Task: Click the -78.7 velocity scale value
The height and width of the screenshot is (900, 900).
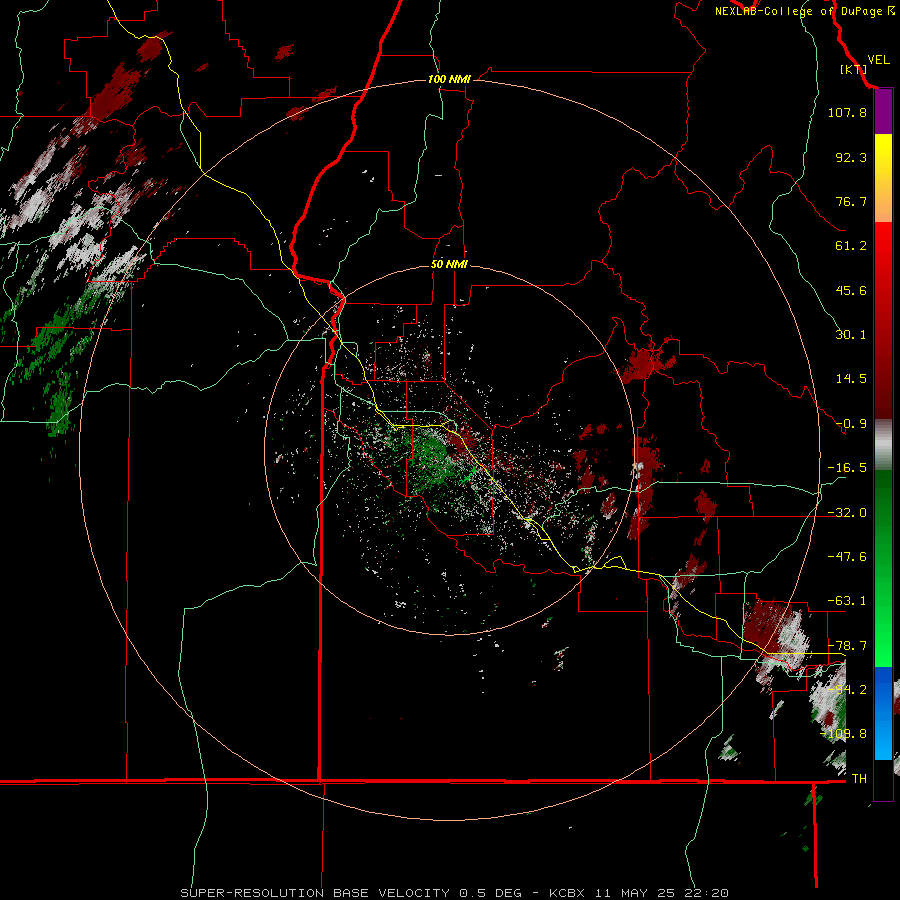Action: pyautogui.click(x=847, y=646)
